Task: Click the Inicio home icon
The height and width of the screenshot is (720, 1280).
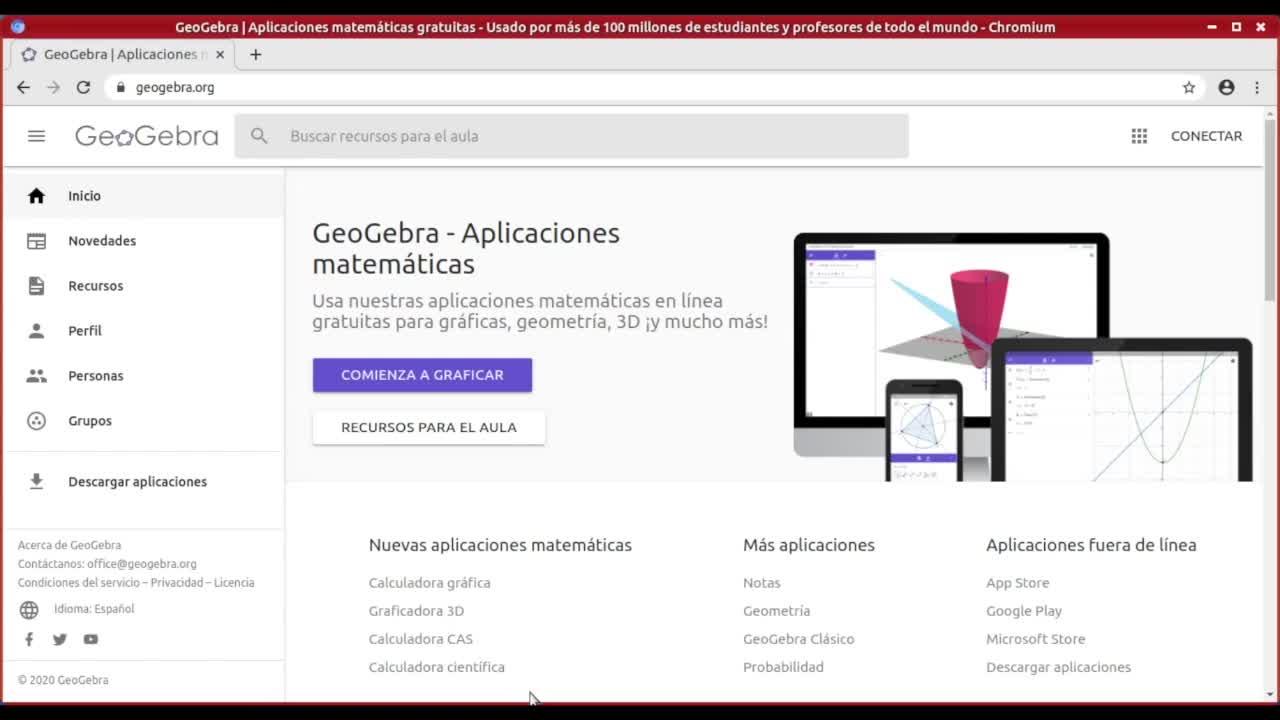Action: click(x=37, y=196)
